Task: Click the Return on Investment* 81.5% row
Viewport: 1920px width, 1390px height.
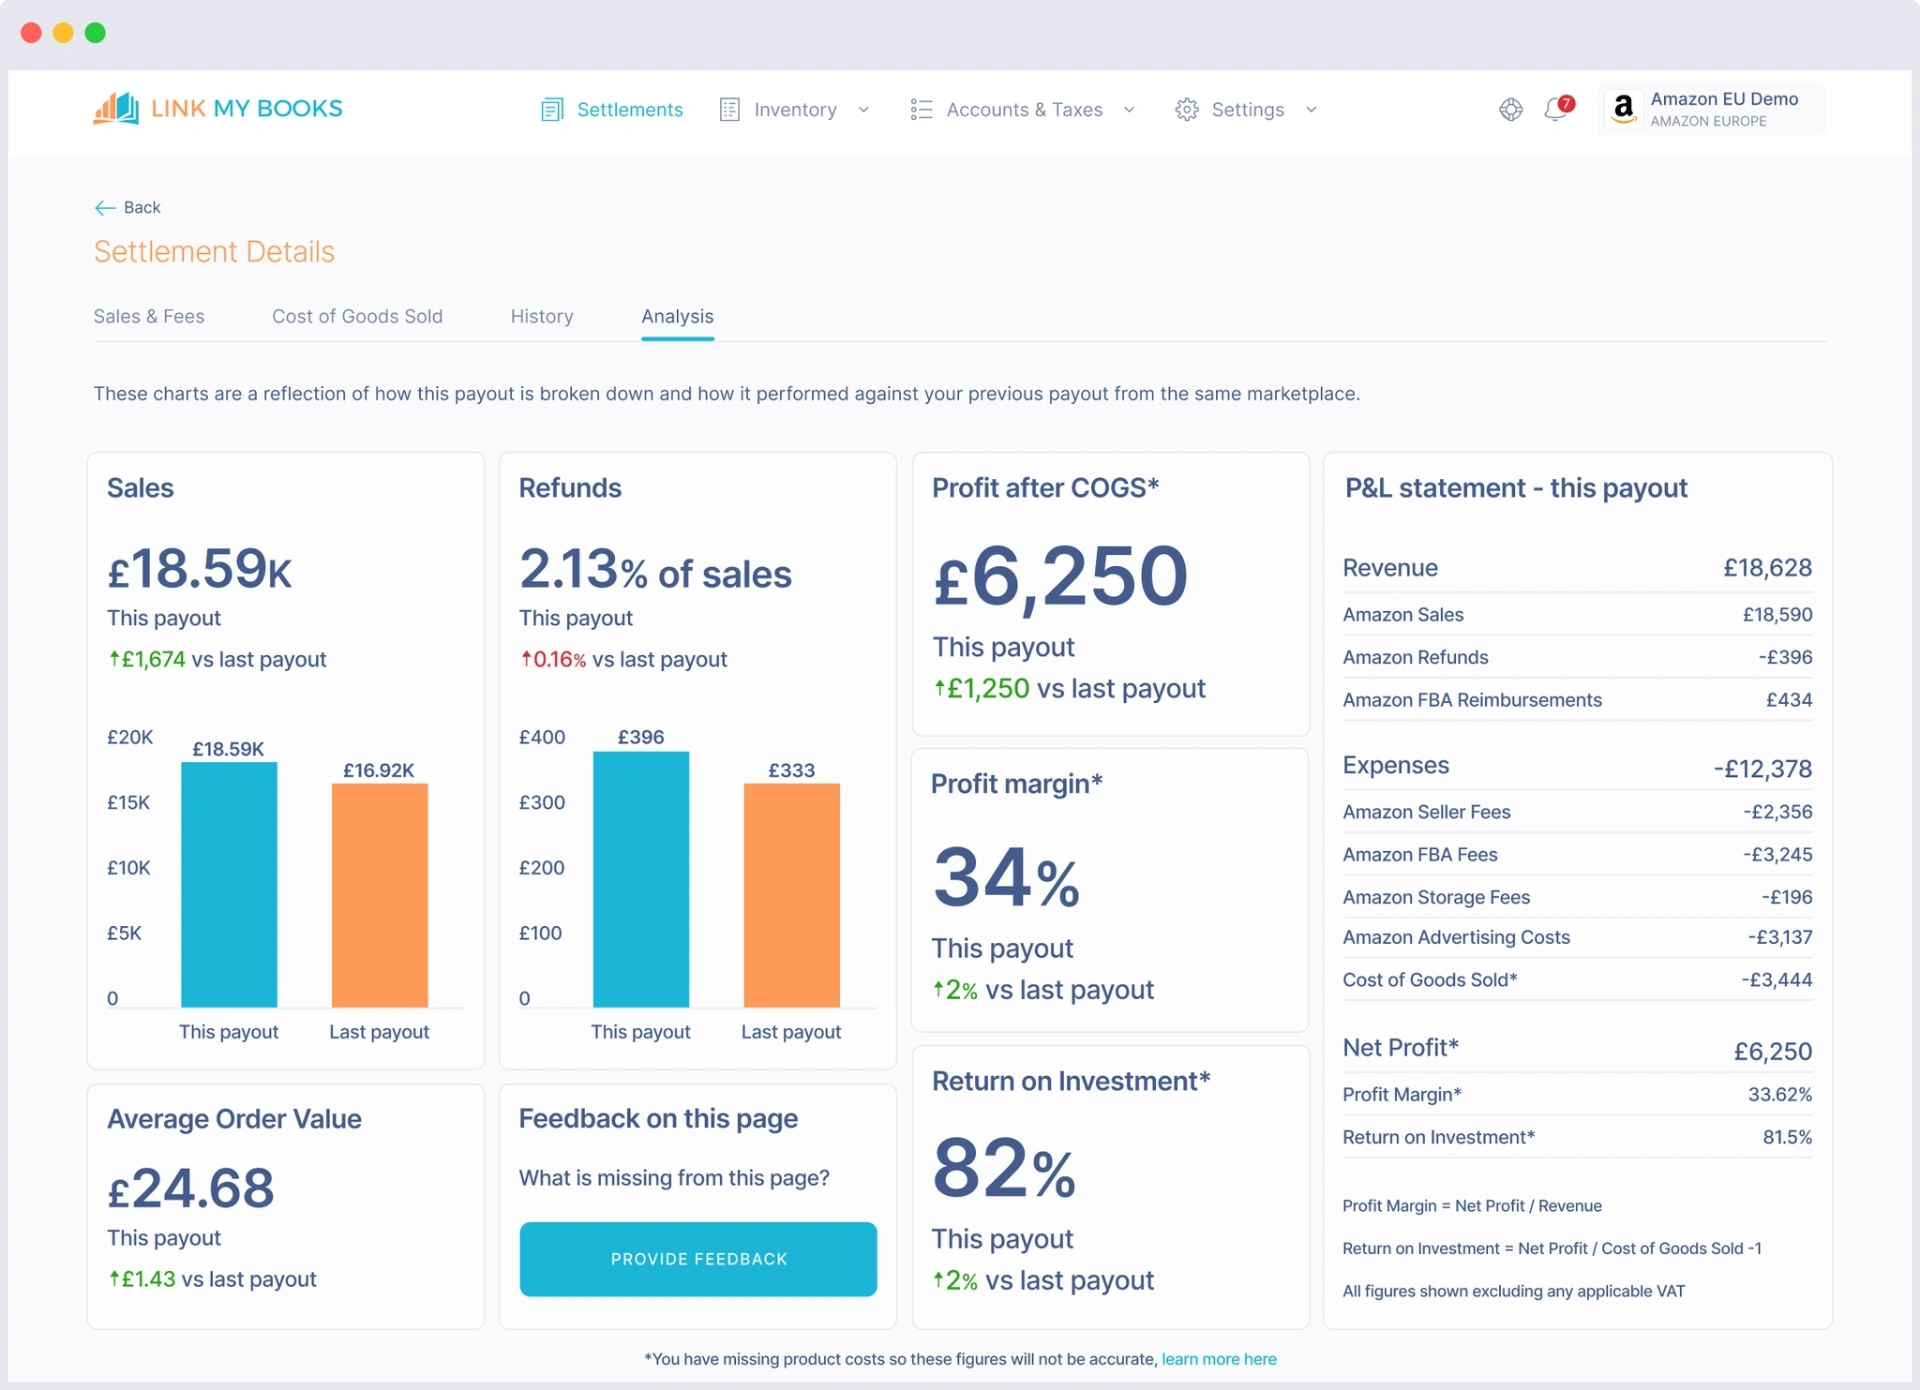Action: pyautogui.click(x=1577, y=1137)
